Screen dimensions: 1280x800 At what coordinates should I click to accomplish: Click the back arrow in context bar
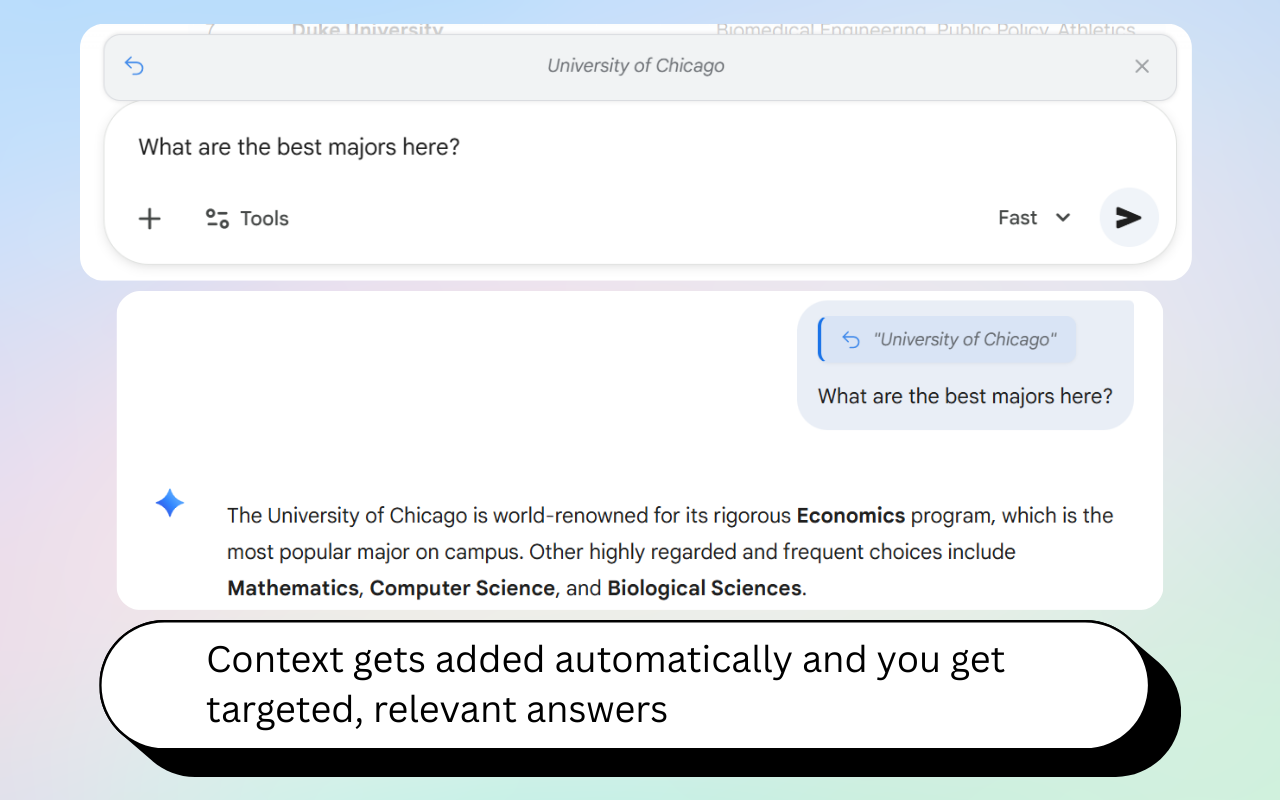134,65
